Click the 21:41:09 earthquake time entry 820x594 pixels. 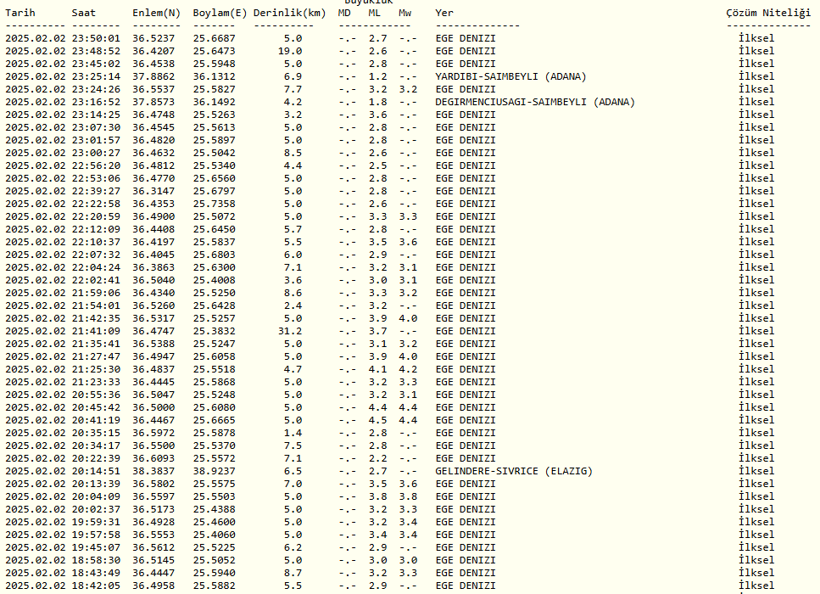(96, 330)
